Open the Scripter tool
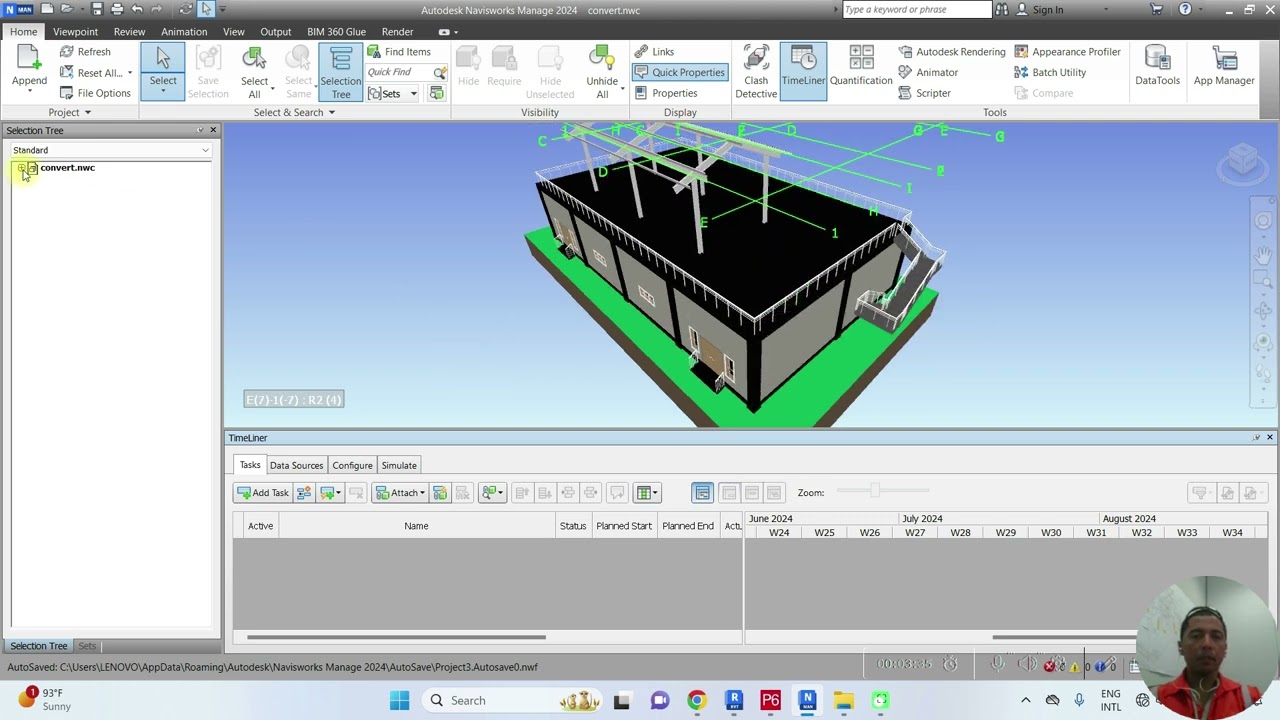This screenshot has height=720, width=1280. click(x=924, y=93)
